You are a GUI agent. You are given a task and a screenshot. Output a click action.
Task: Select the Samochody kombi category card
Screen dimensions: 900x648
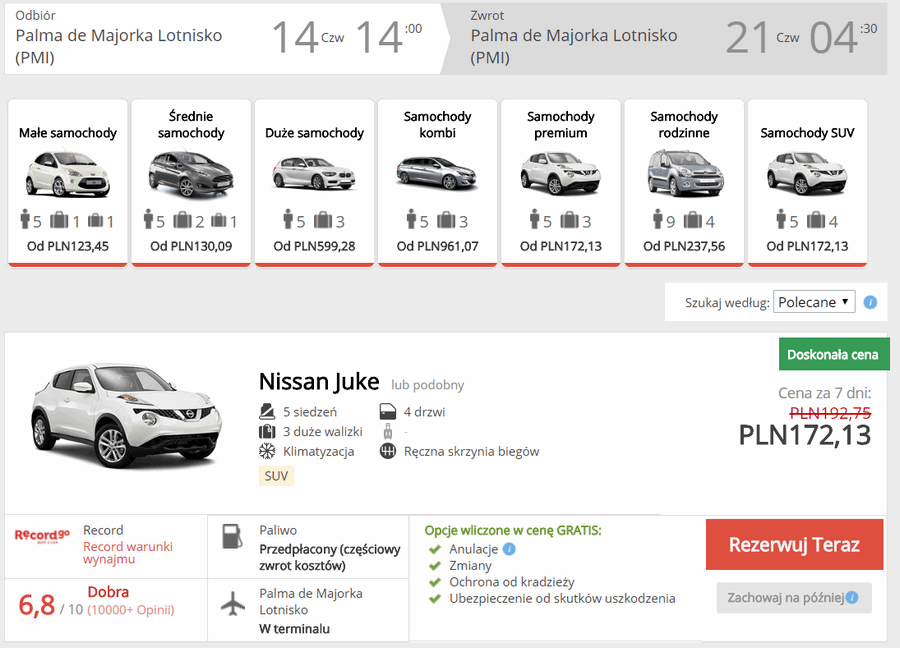(437, 183)
